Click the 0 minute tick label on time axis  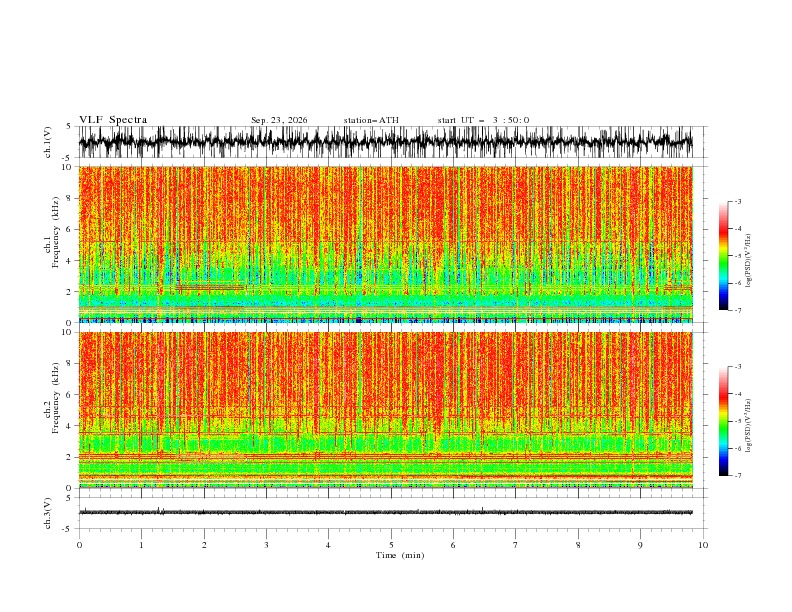(79, 545)
